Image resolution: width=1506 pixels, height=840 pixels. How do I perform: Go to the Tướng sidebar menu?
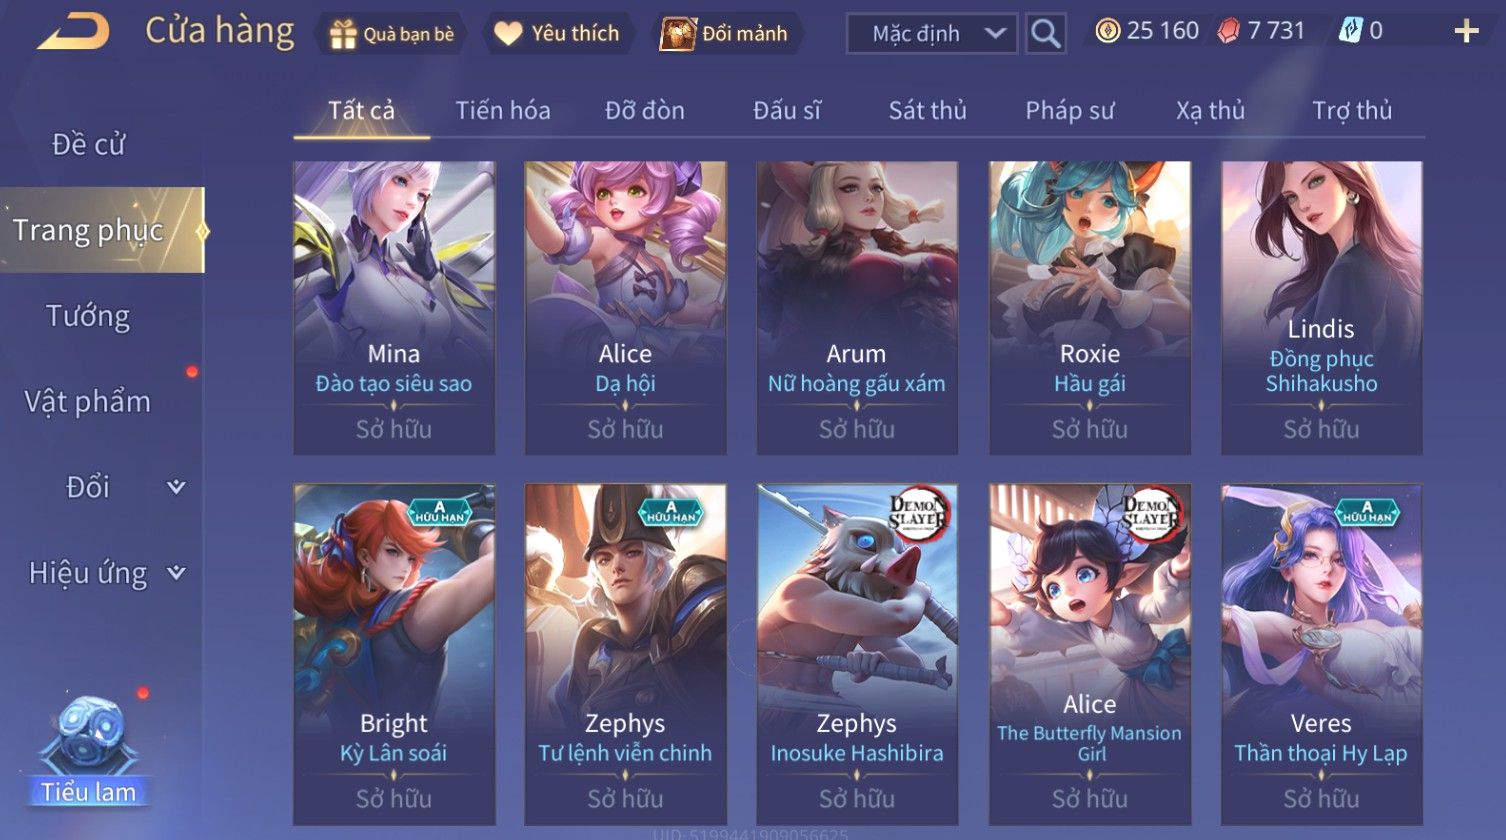[88, 316]
